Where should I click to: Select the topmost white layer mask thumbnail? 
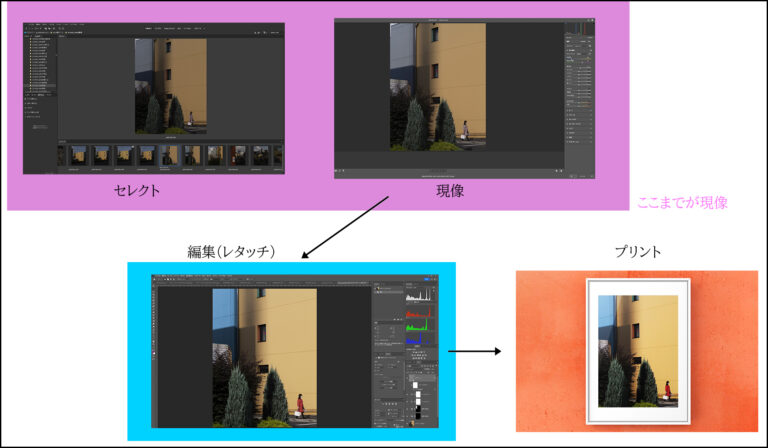click(417, 384)
